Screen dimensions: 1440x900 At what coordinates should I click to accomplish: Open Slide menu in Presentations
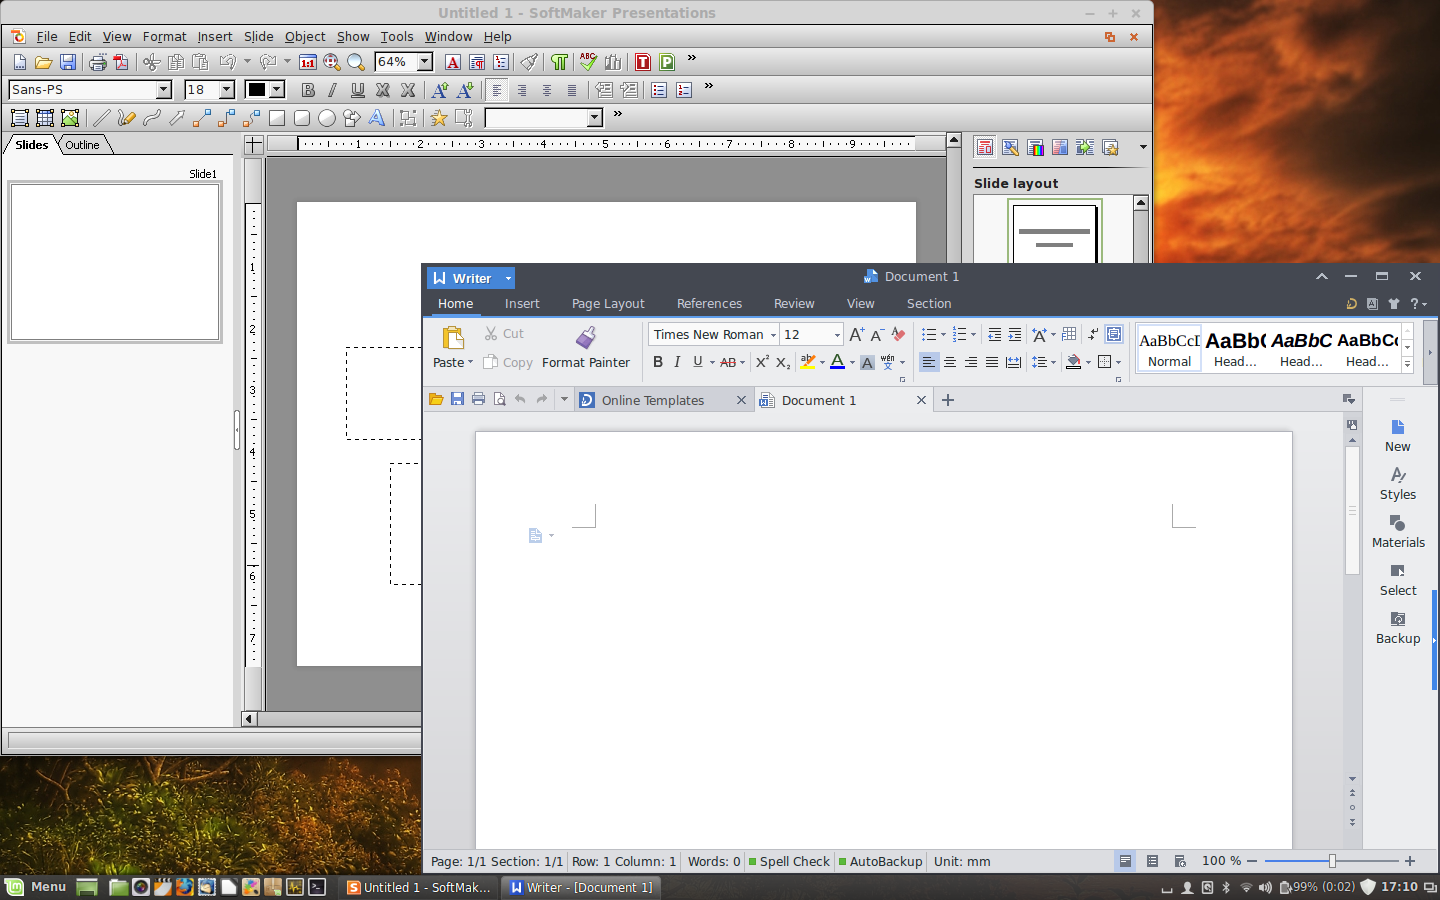point(258,36)
